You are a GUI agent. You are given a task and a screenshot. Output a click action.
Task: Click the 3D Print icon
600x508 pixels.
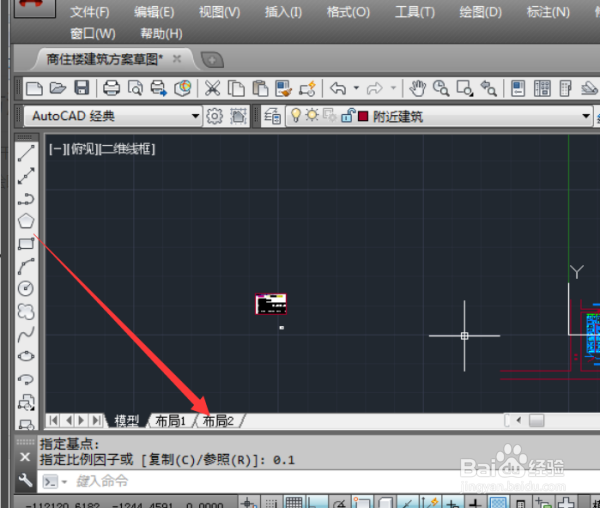point(183,88)
